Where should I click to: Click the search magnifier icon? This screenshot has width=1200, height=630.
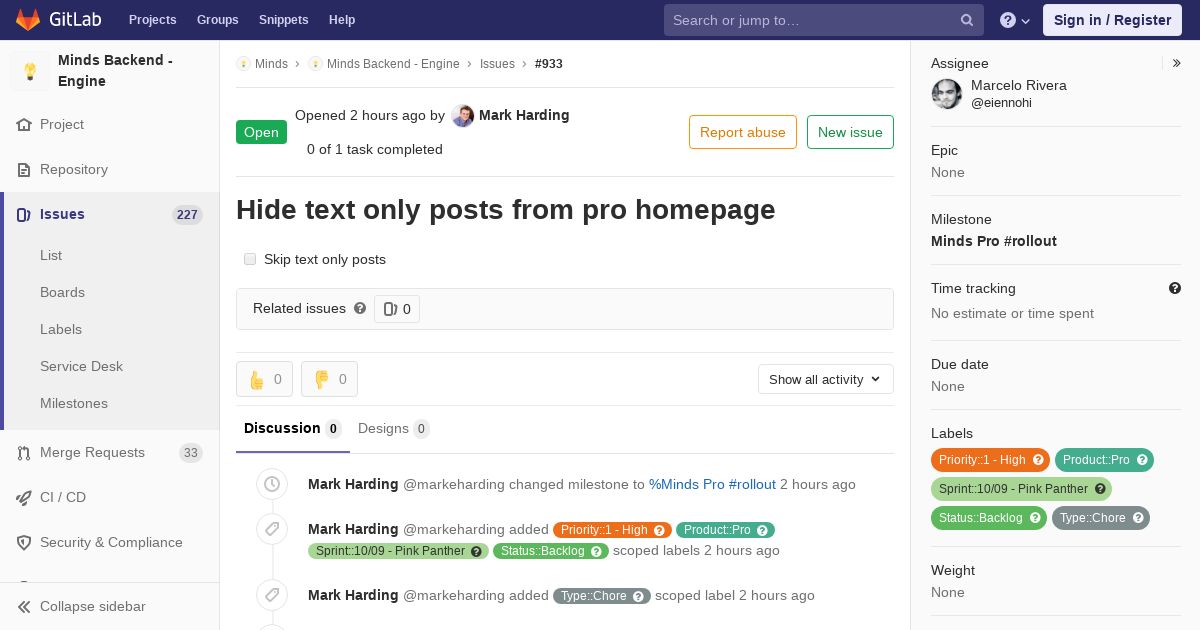coord(967,20)
